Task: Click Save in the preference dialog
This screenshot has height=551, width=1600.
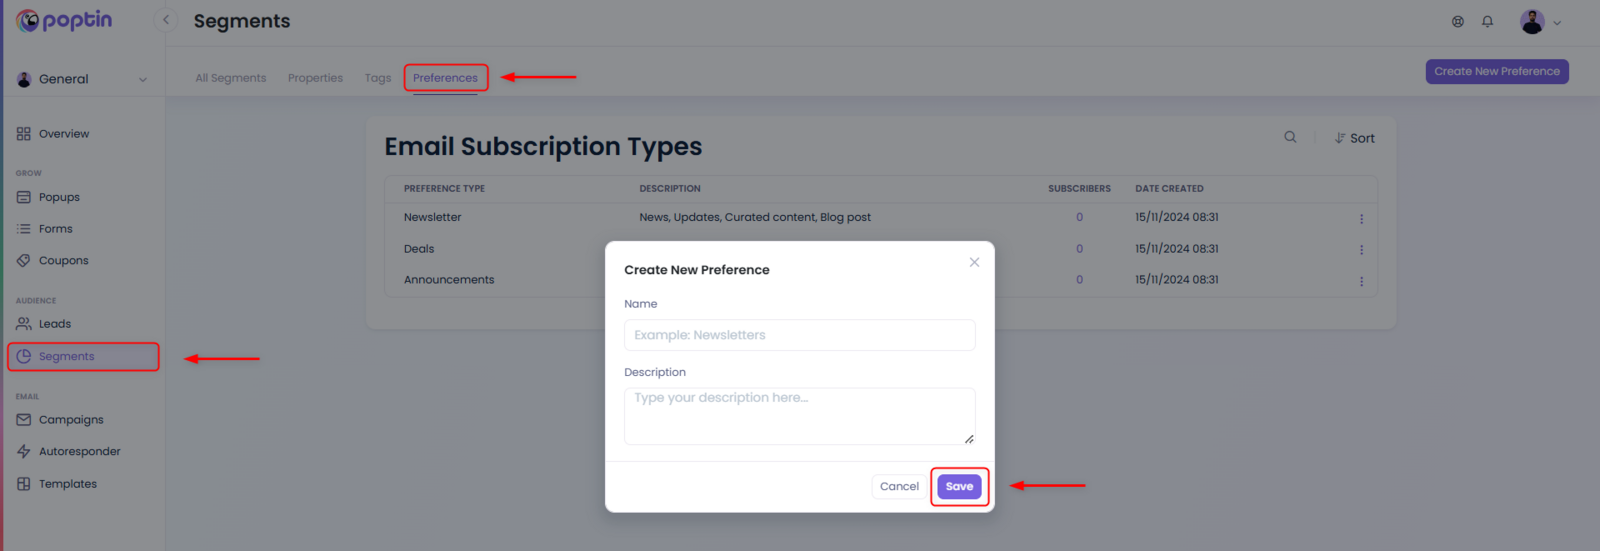Action: 959,486
